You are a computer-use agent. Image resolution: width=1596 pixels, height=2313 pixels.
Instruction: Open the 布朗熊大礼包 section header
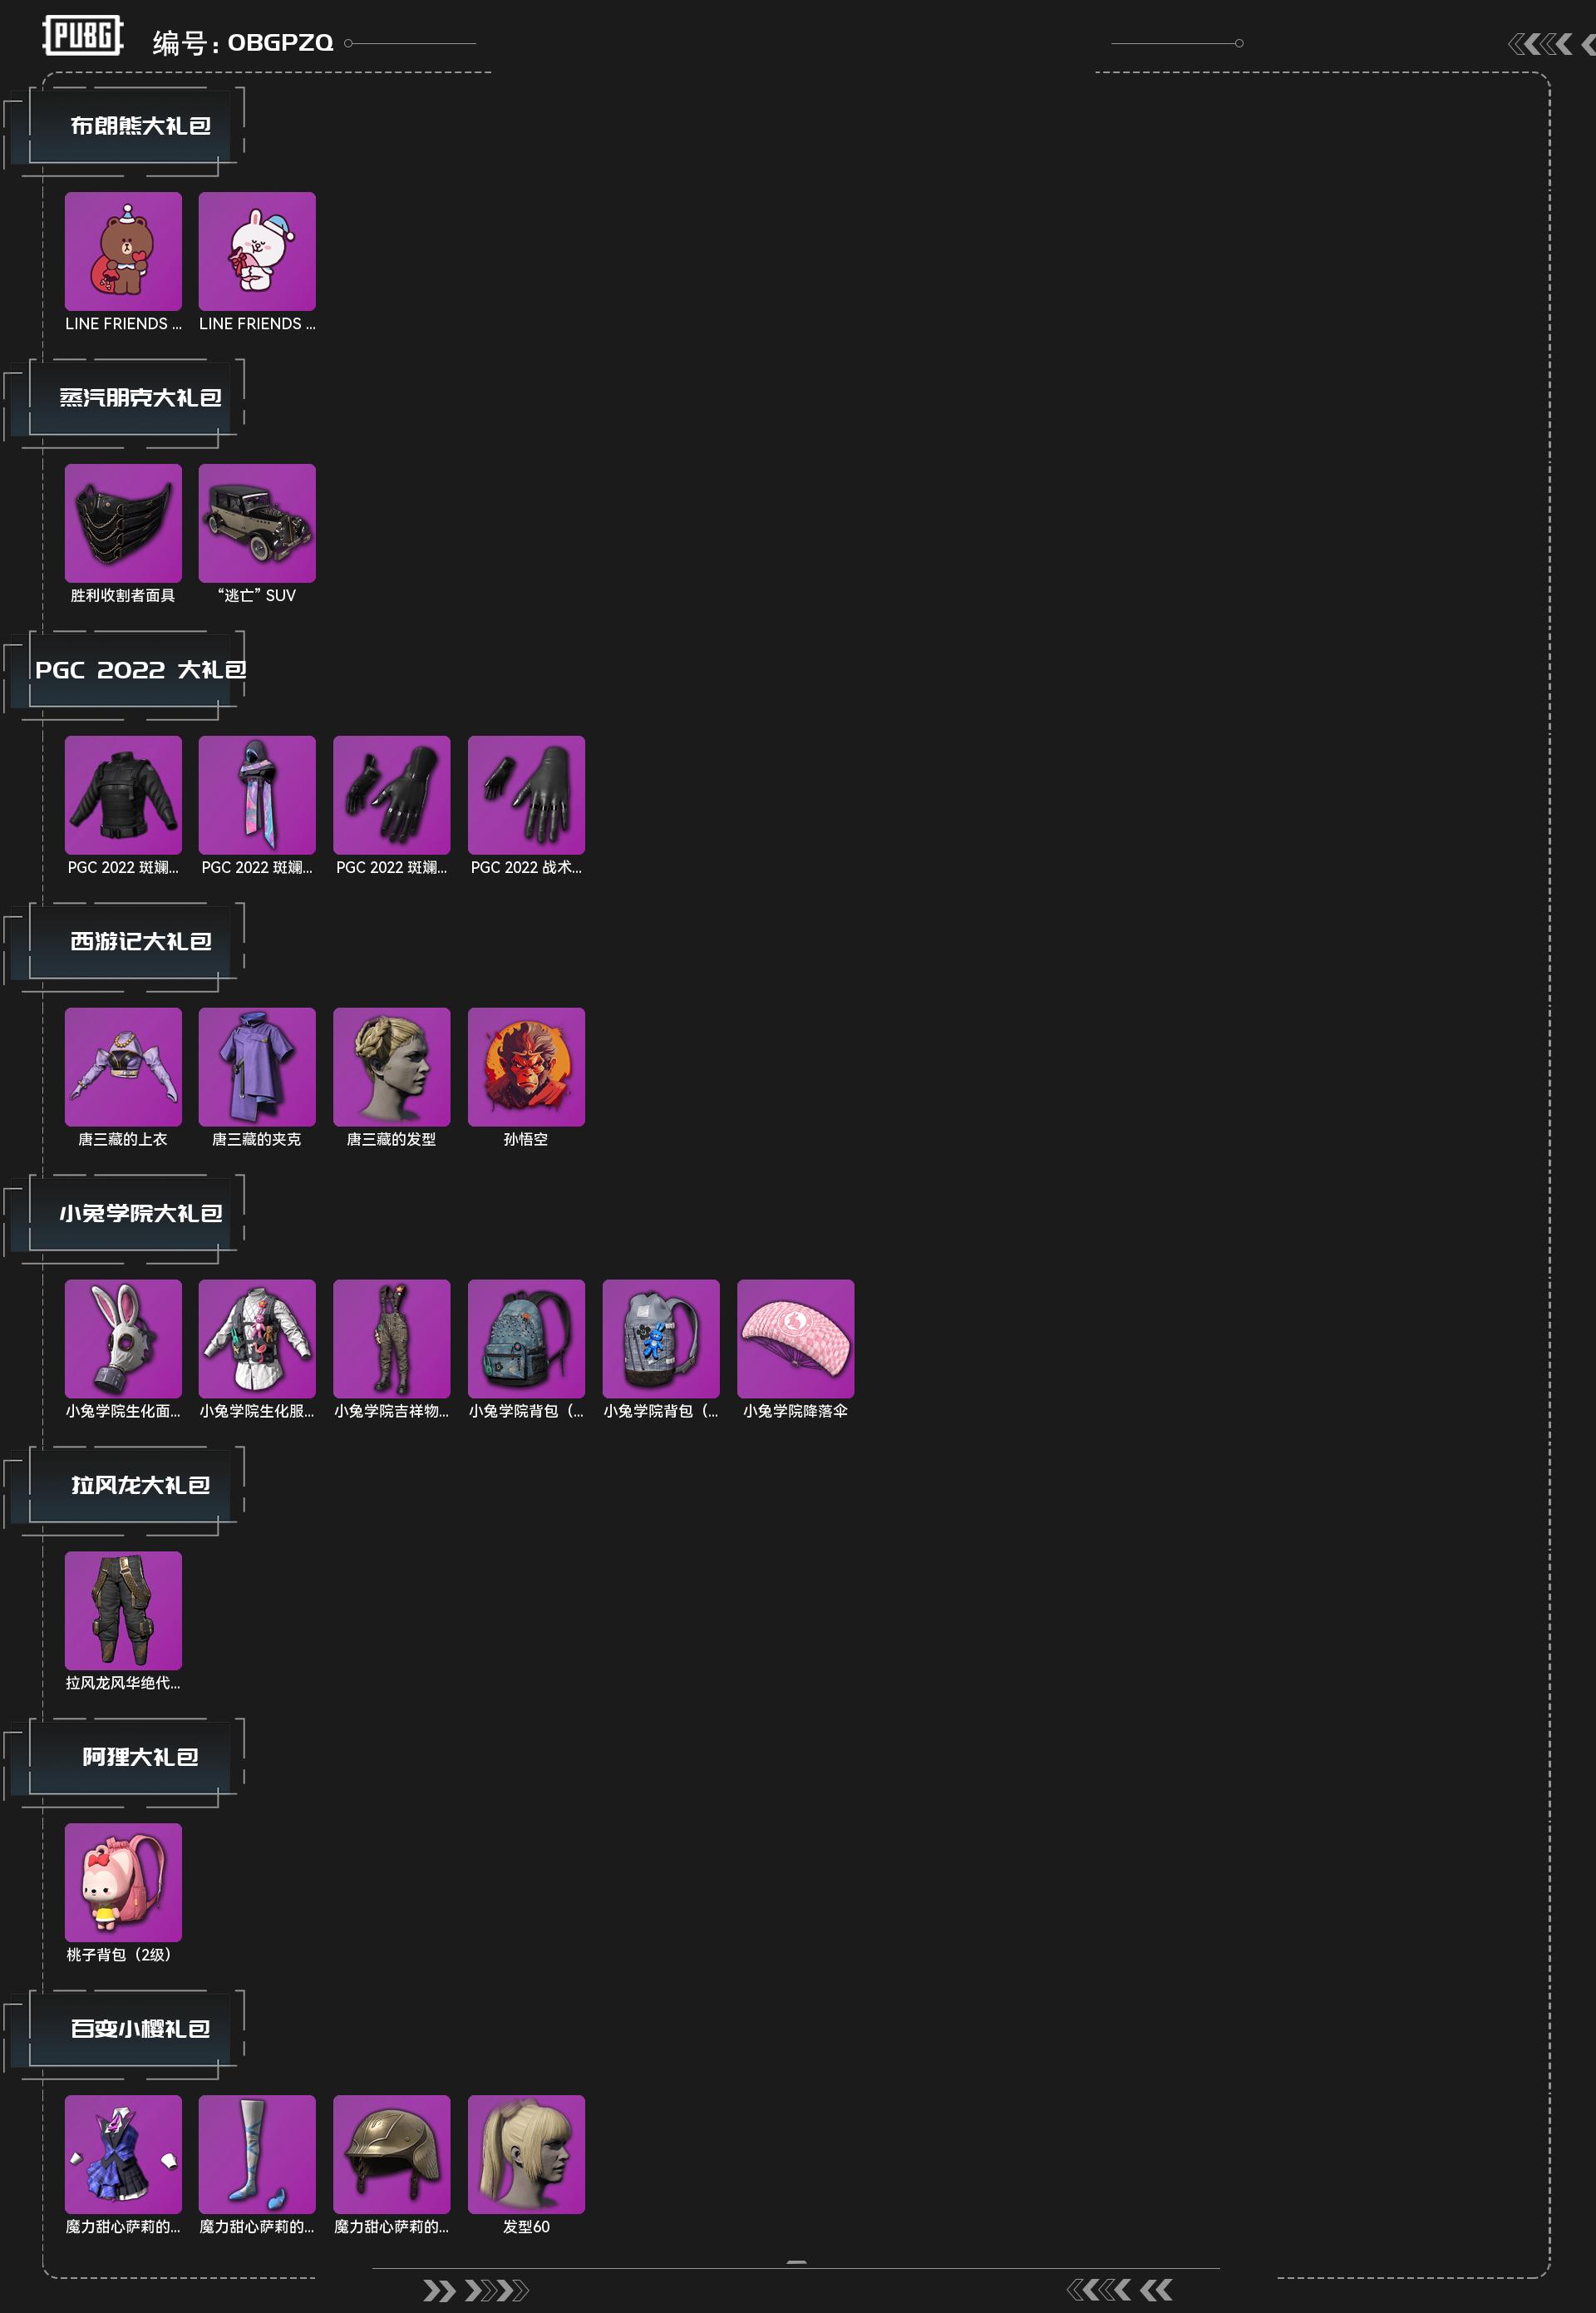click(x=140, y=126)
